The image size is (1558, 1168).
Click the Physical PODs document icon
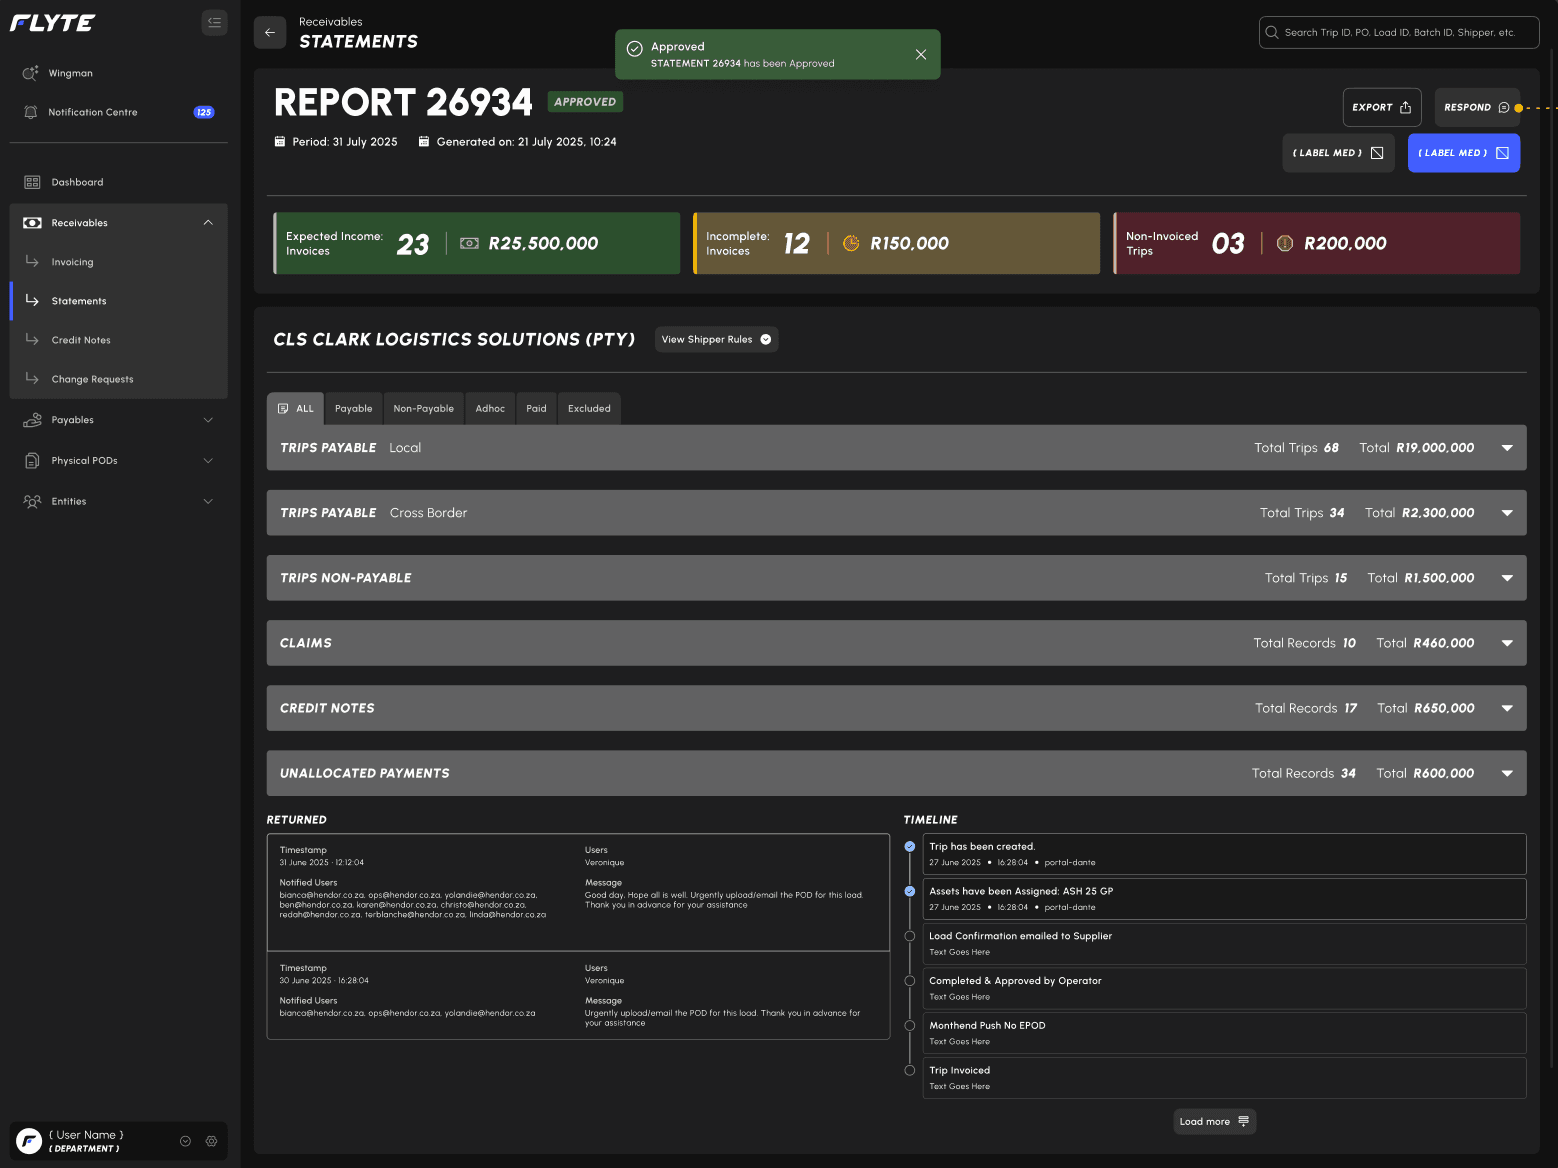pos(31,460)
